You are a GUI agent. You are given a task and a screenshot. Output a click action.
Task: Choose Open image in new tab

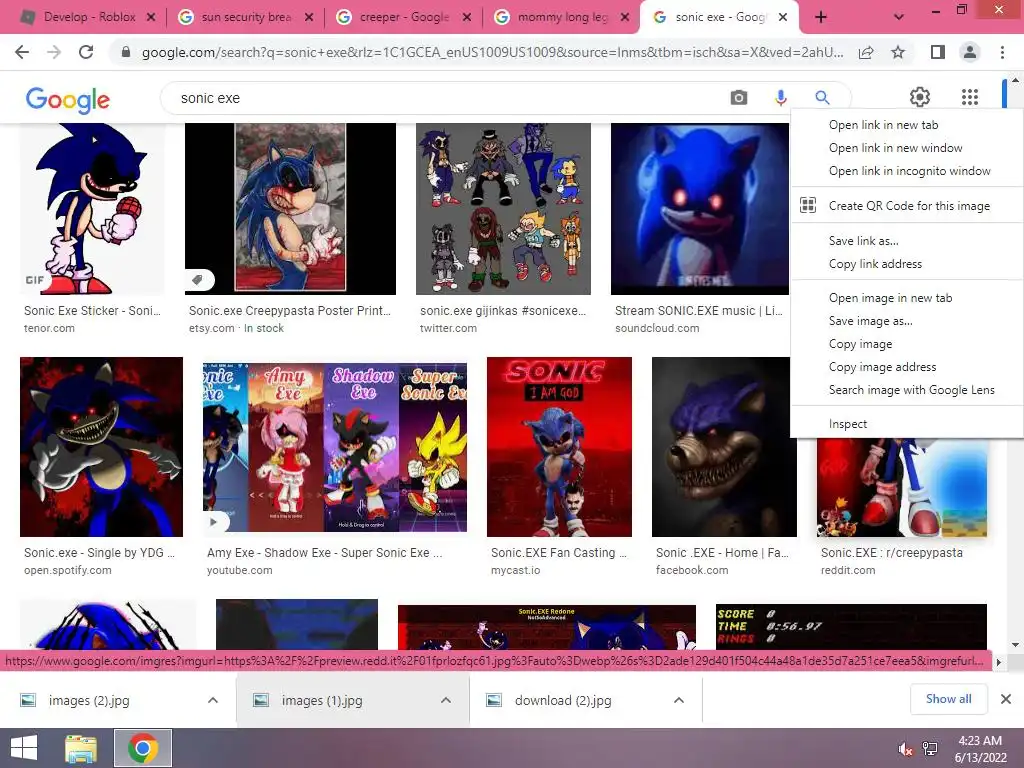pyautogui.click(x=906, y=298)
